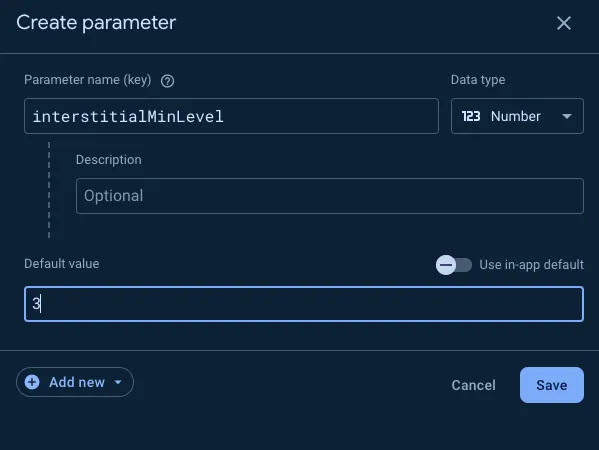Click the Use in-app default label
Image resolution: width=599 pixels, height=450 pixels.
531,265
